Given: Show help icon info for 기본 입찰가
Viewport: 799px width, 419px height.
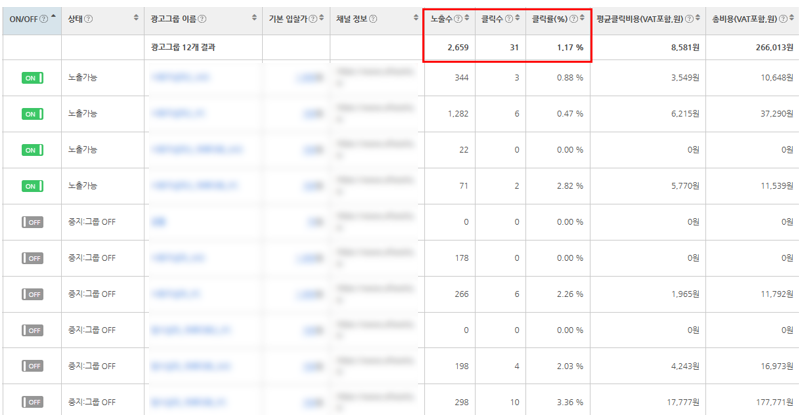Looking at the screenshot, I should point(315,18).
